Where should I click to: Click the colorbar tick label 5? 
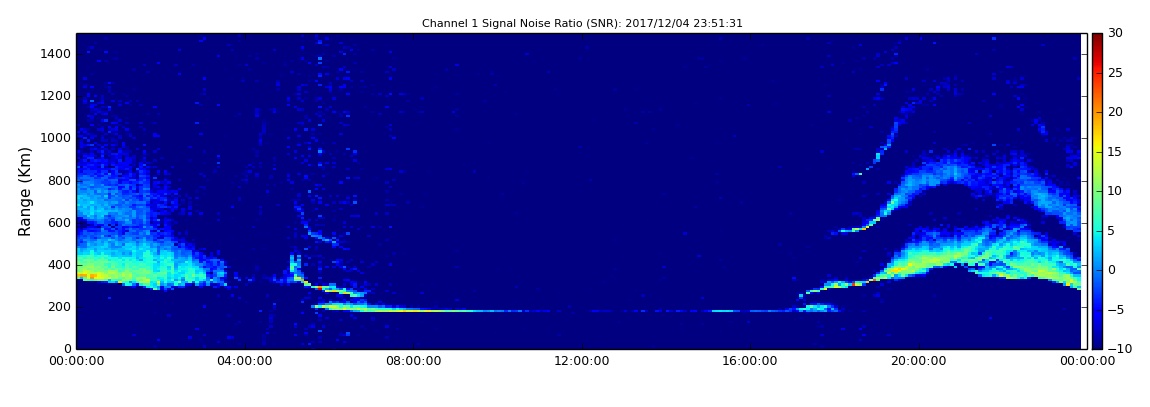coord(1112,230)
